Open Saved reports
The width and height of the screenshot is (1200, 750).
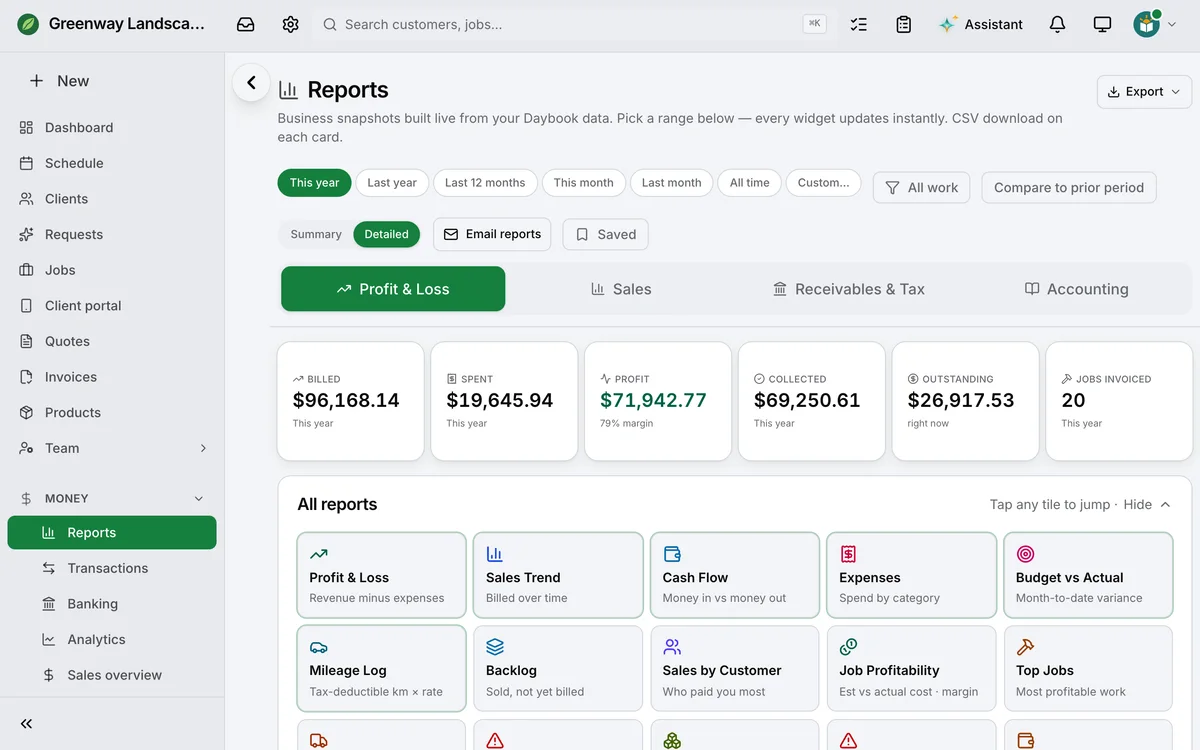pyautogui.click(x=606, y=234)
